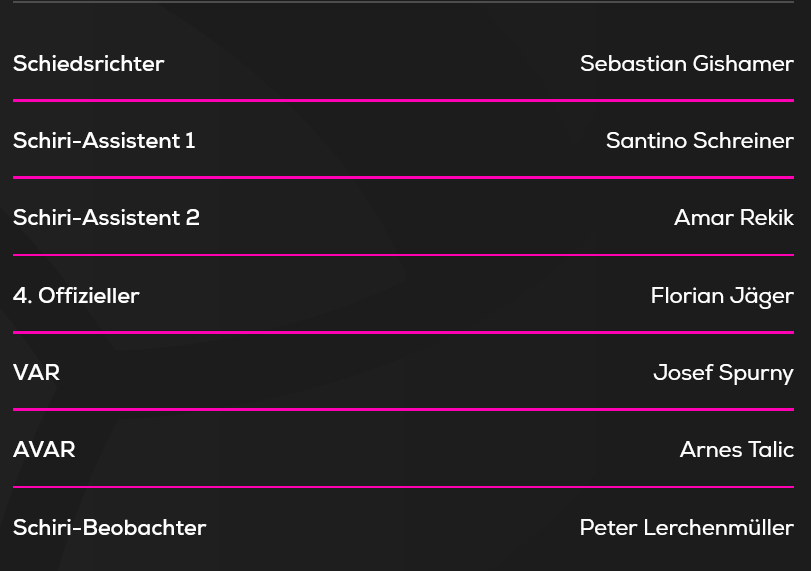Open Arnes Talic's name
This screenshot has height=571, width=811.
(737, 450)
